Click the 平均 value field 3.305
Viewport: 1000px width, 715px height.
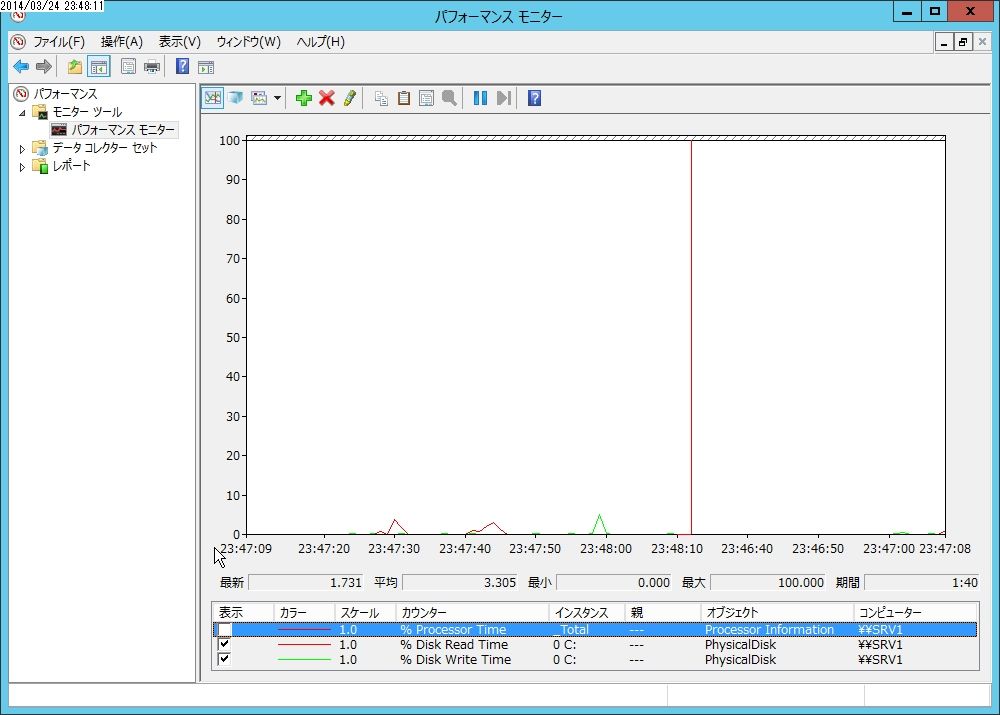pos(460,582)
